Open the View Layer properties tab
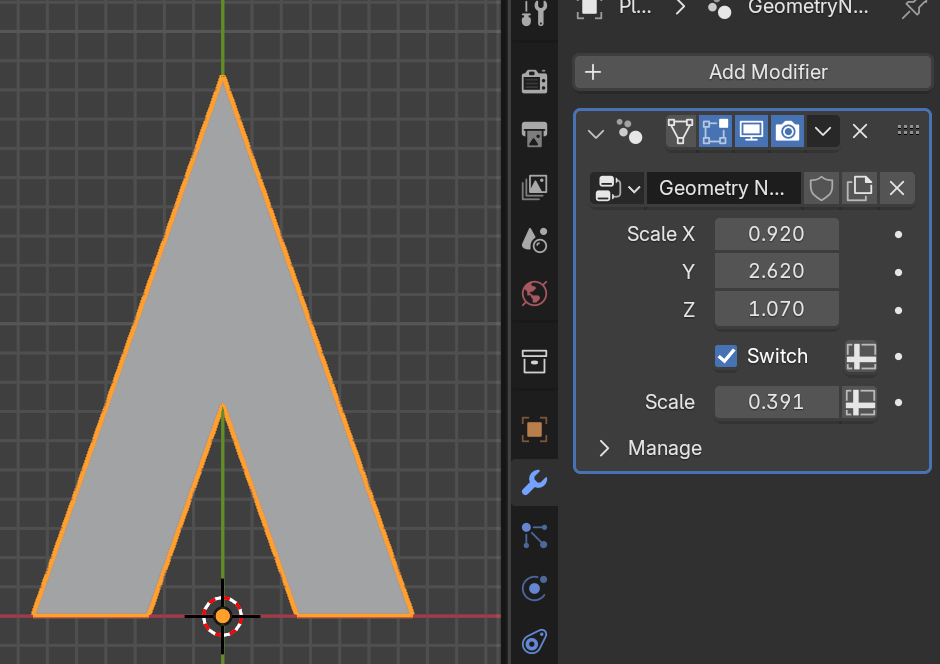 point(534,187)
